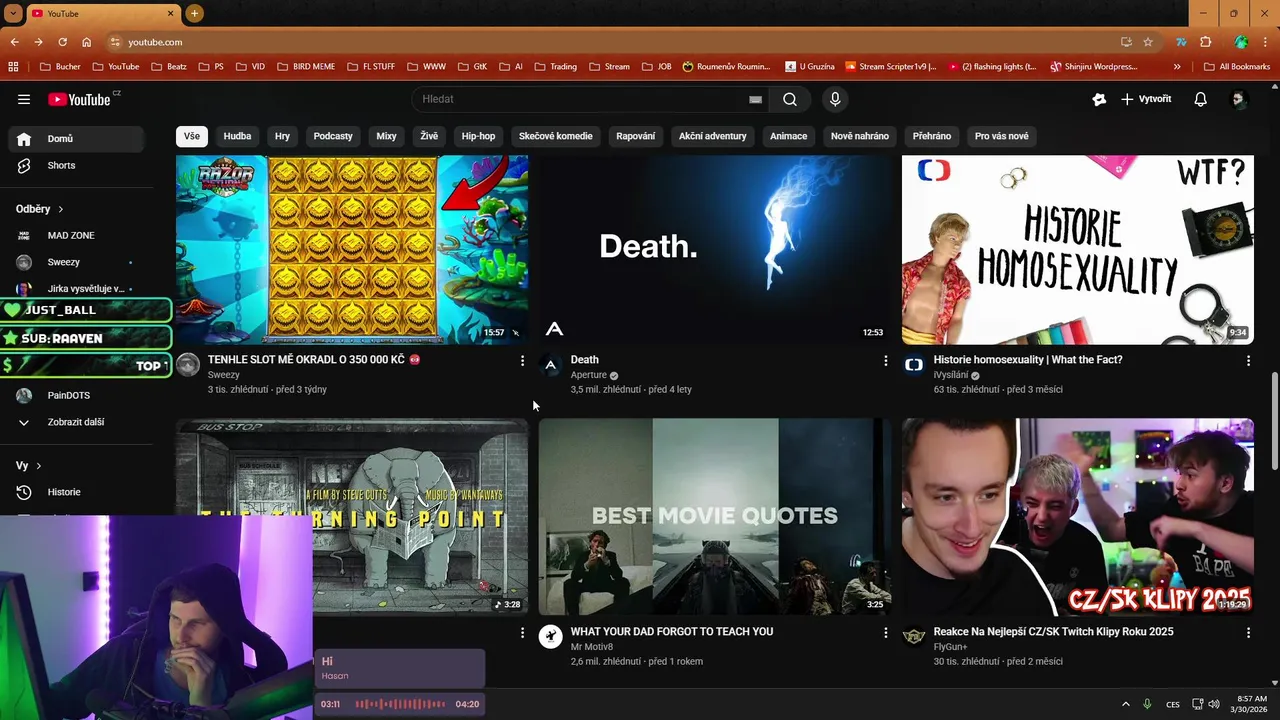
Task: Select the Podcasty filter chip
Action: 333,136
